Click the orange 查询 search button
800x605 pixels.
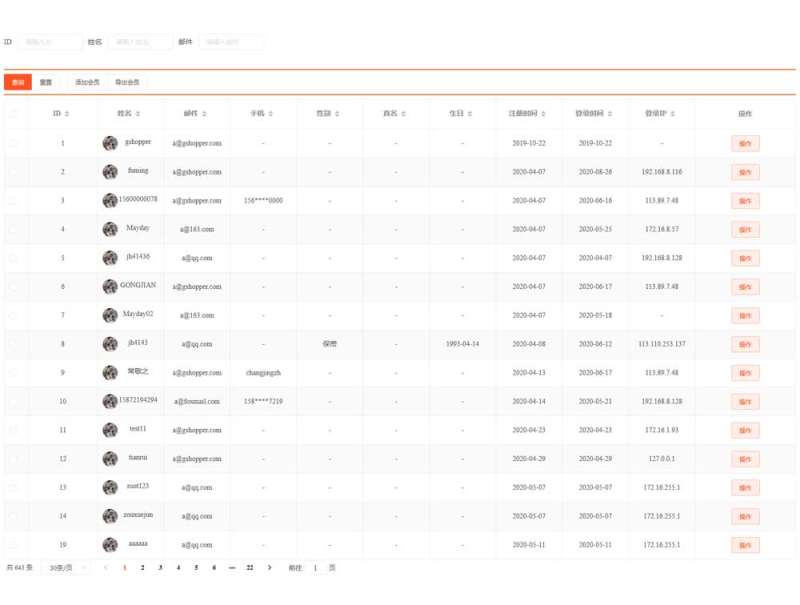tap(18, 82)
